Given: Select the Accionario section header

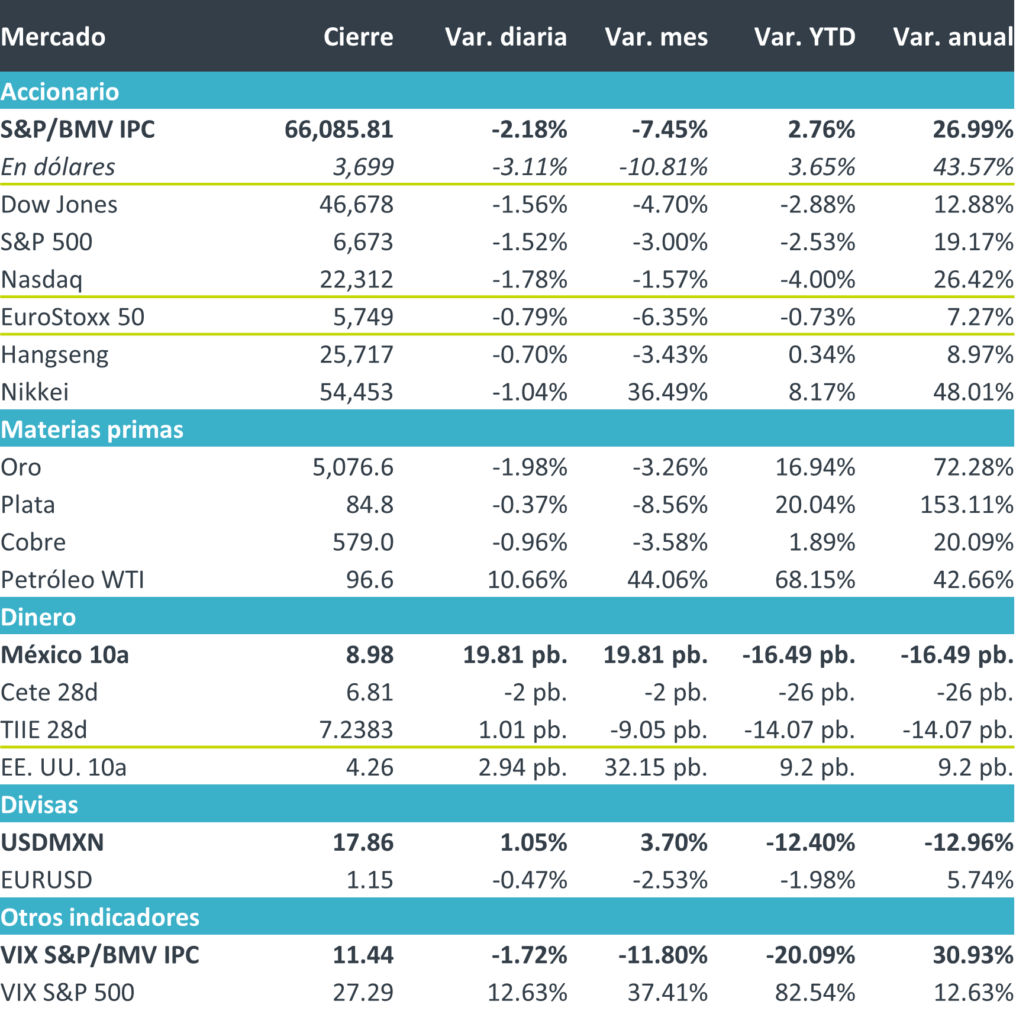Looking at the screenshot, I should point(60,92).
